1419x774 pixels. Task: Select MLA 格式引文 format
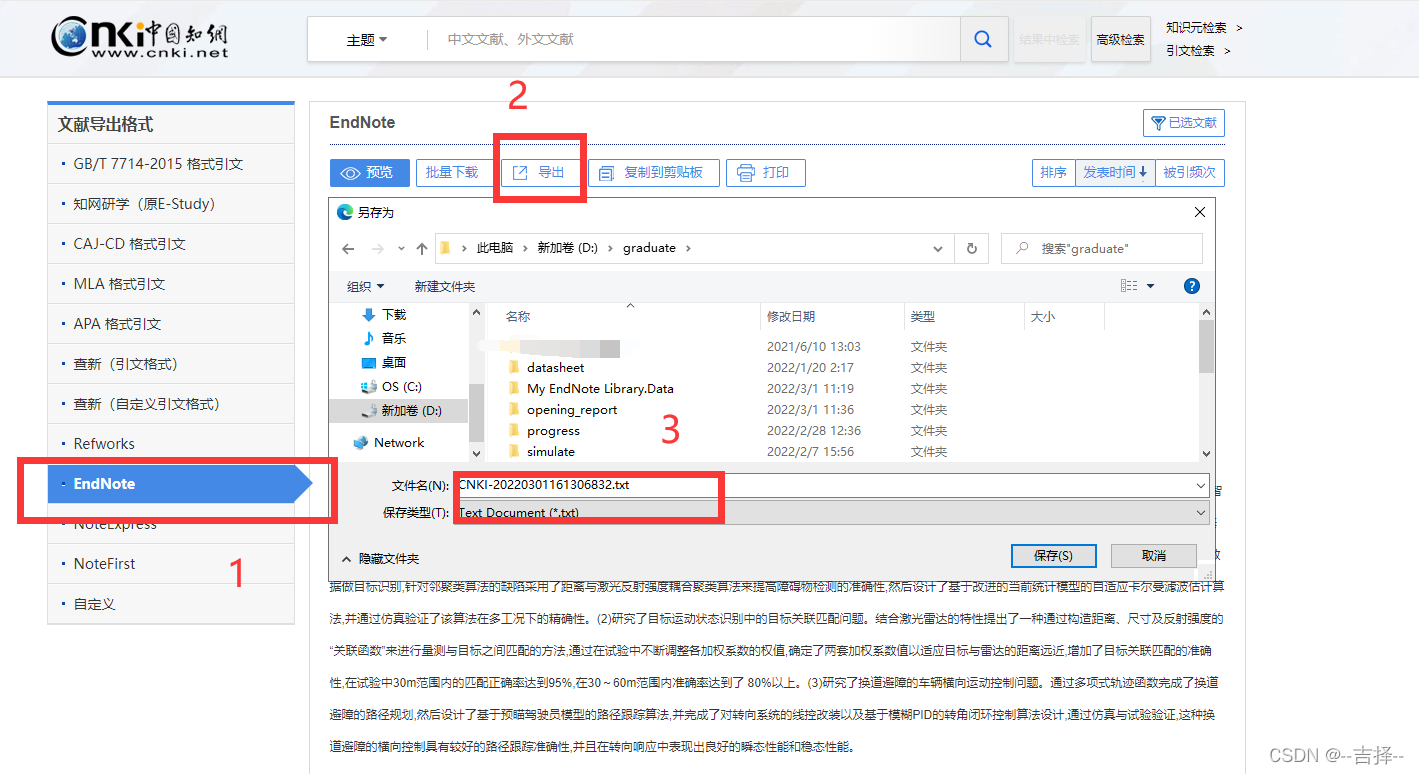pyautogui.click(x=171, y=284)
